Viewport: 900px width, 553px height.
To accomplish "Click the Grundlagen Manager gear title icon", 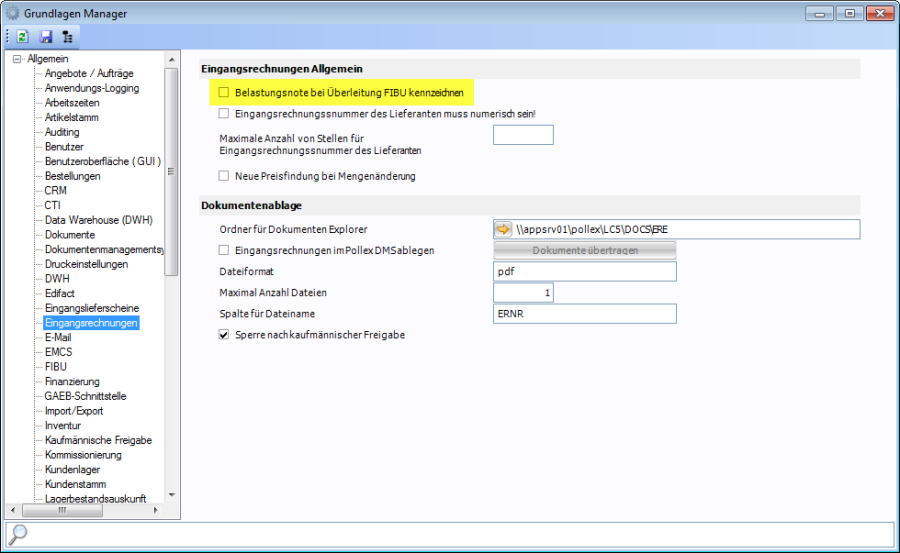I will coord(13,13).
